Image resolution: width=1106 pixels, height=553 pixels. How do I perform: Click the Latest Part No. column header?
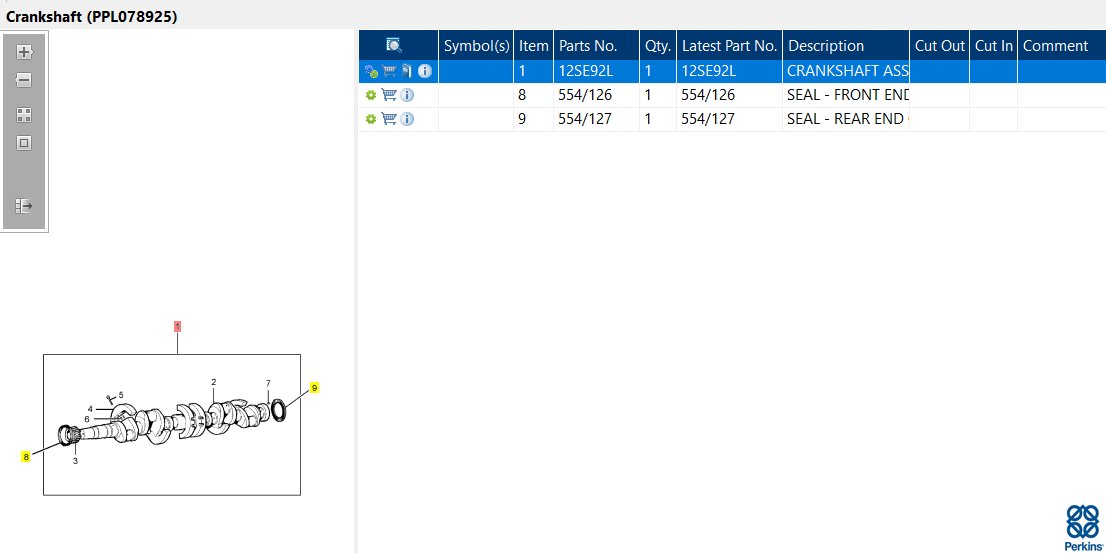729,46
